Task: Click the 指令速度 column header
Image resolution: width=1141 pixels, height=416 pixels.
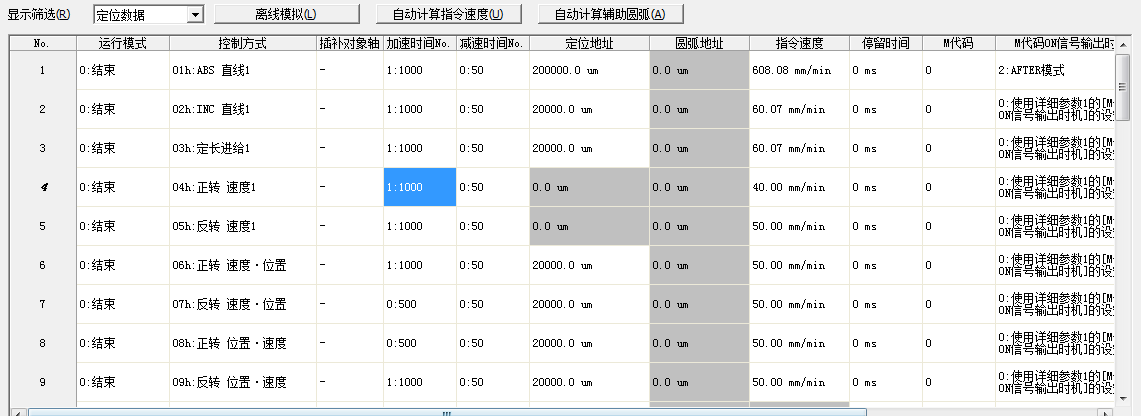Action: (799, 44)
